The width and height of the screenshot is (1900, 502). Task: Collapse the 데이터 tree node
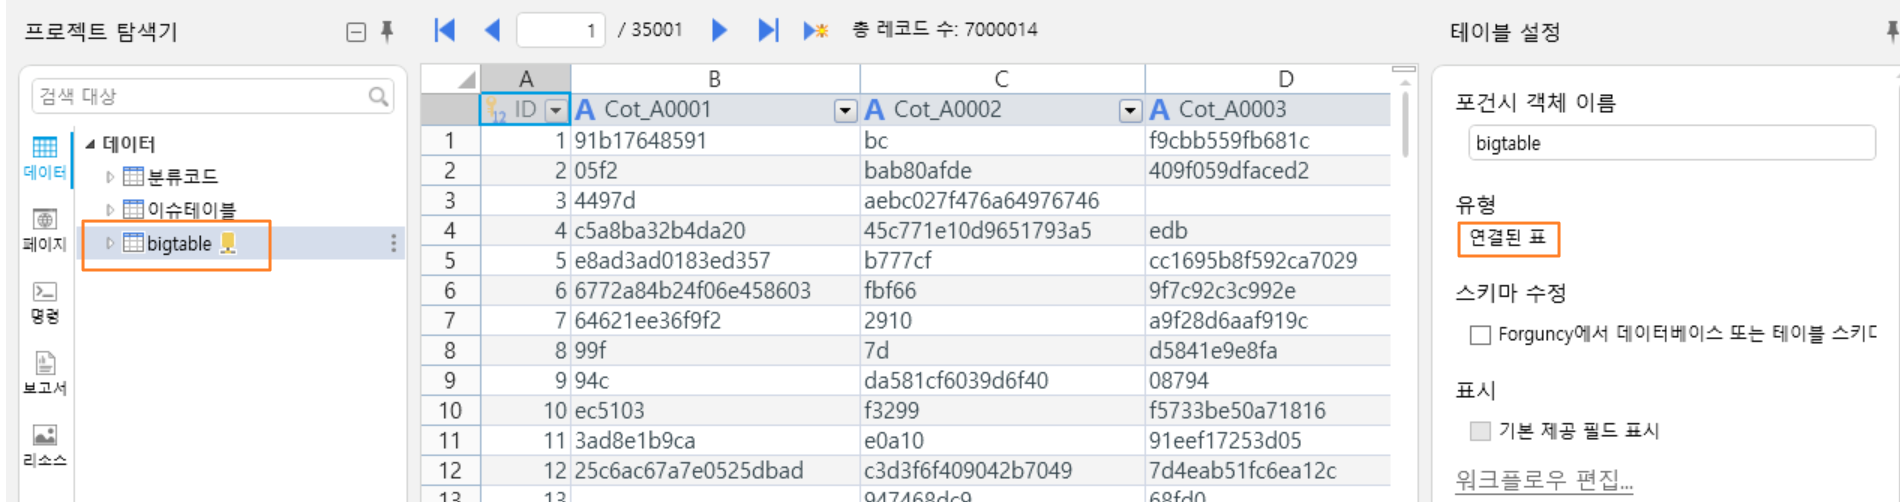coord(91,144)
